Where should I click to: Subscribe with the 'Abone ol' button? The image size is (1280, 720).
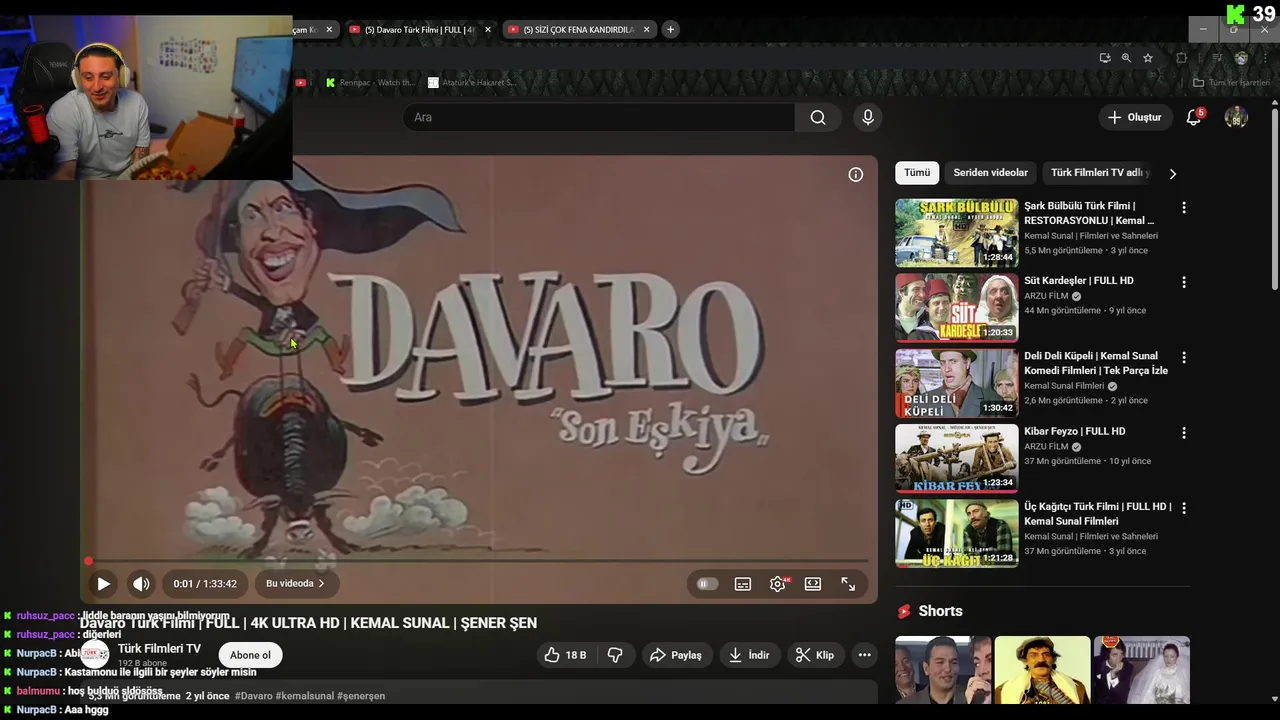tap(250, 655)
